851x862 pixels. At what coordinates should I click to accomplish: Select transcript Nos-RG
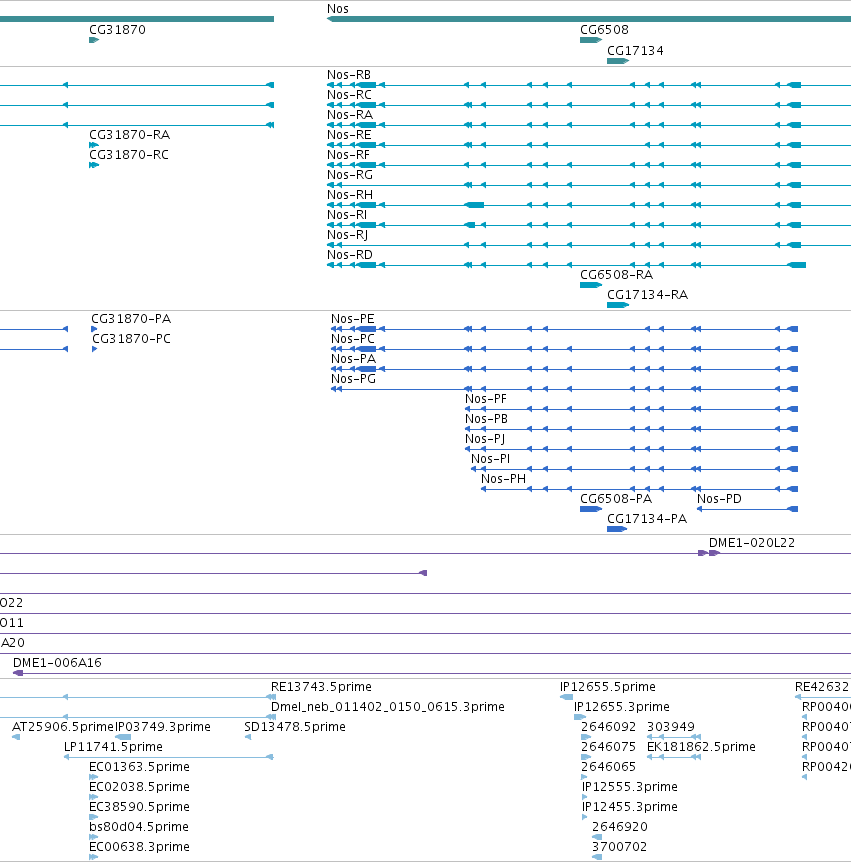350,175
